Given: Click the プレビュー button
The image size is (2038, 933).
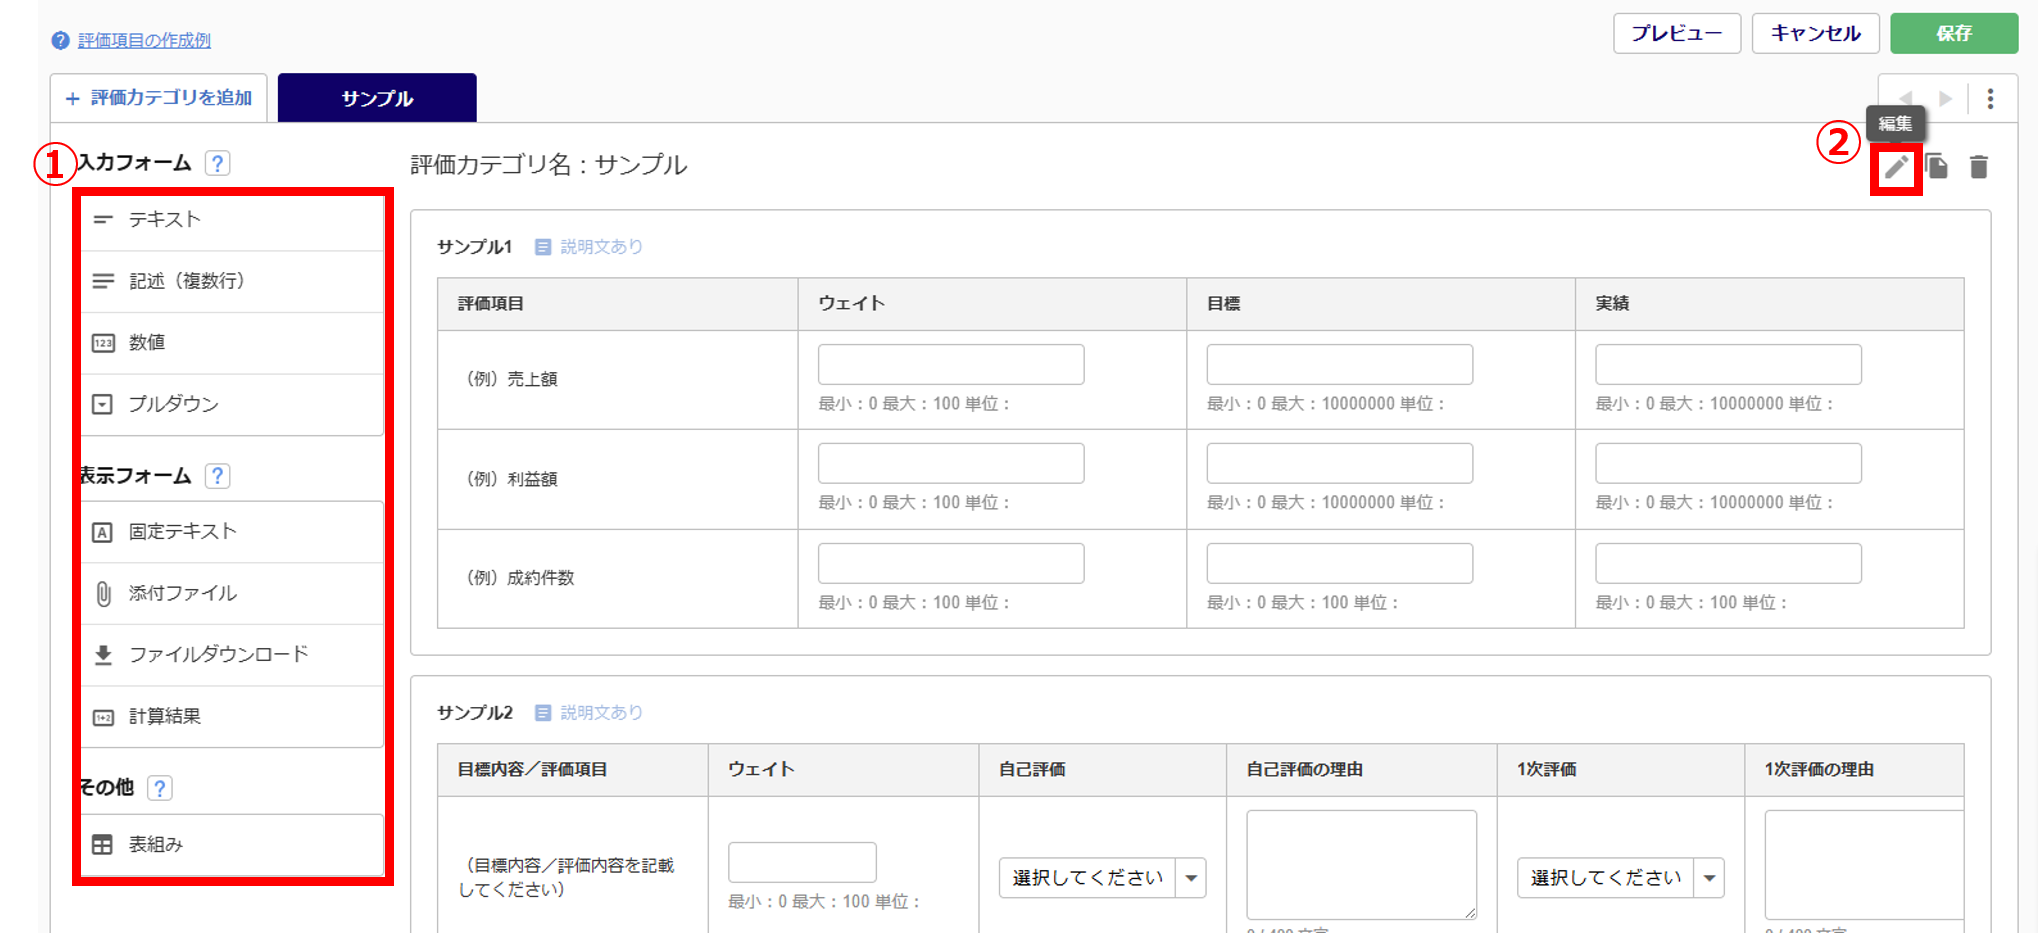Looking at the screenshot, I should point(1676,33).
